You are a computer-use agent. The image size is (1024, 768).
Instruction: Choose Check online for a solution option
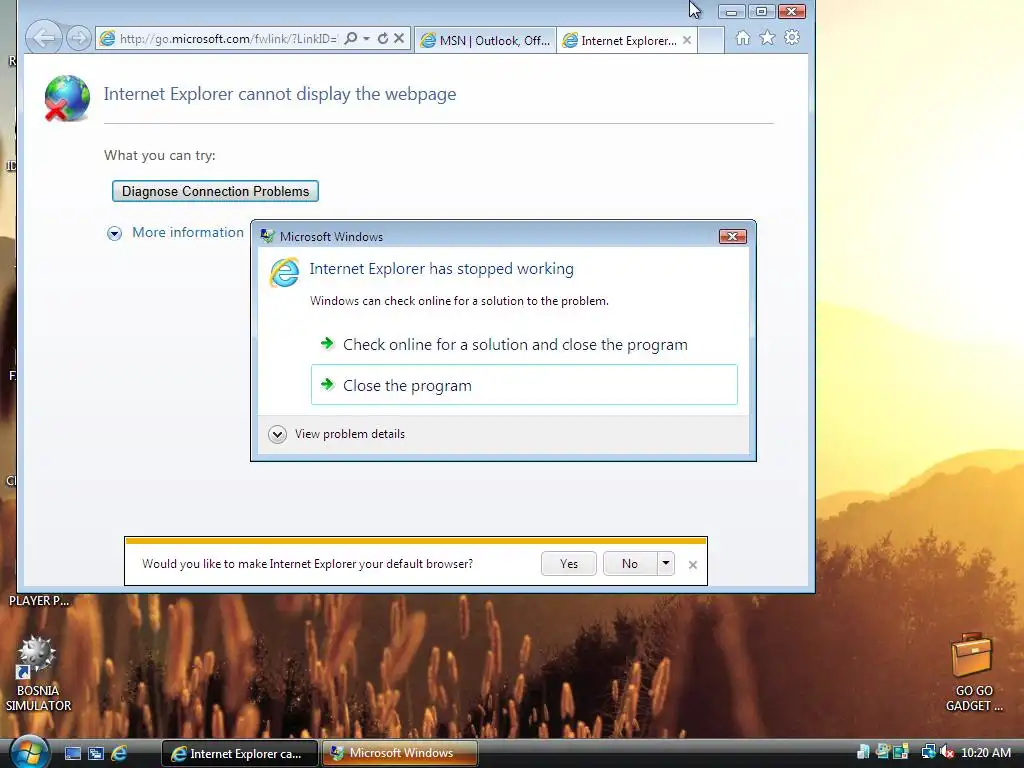click(524, 345)
